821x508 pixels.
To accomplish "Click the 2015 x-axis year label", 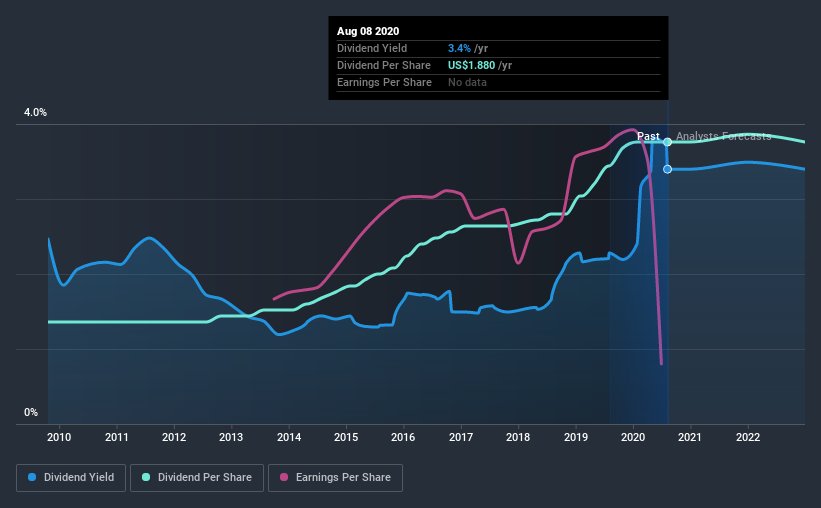I will click(x=346, y=437).
